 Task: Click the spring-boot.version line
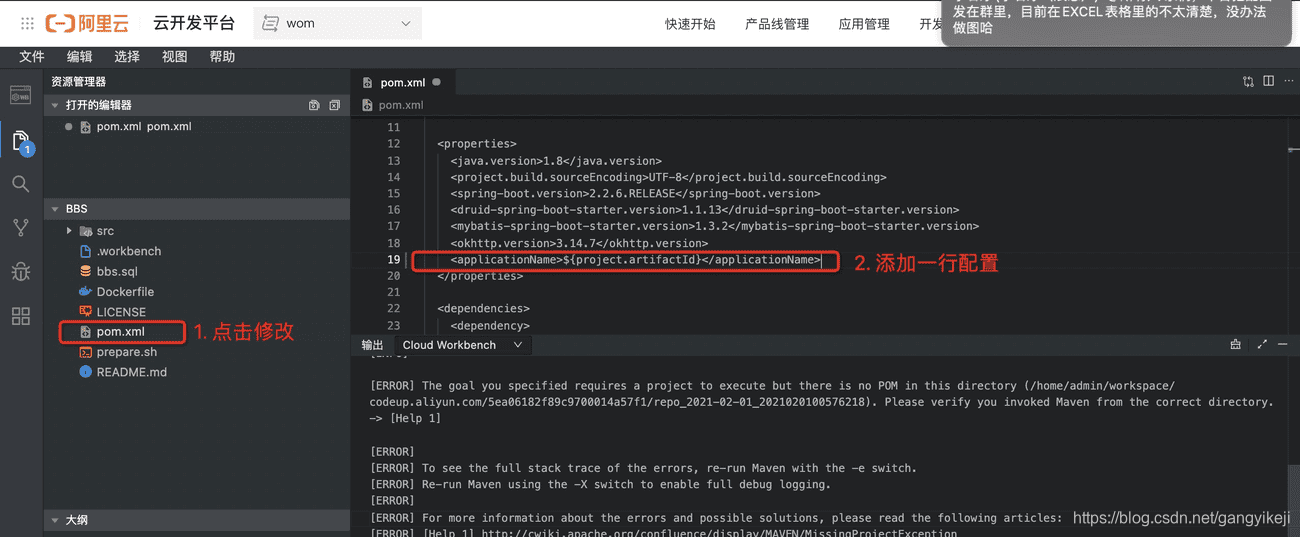click(x=634, y=194)
